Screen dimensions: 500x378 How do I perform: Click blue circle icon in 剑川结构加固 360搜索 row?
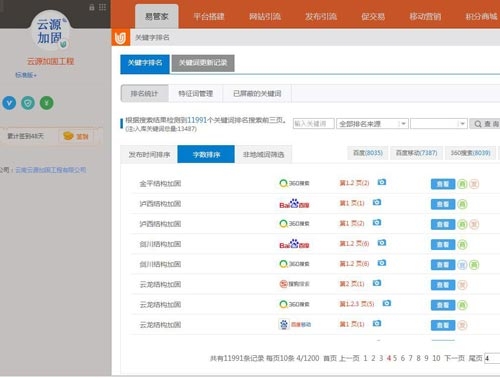462,265
